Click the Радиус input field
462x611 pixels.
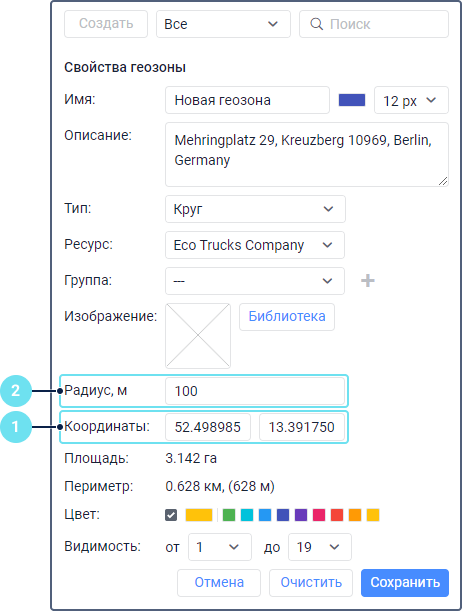[x=255, y=391]
